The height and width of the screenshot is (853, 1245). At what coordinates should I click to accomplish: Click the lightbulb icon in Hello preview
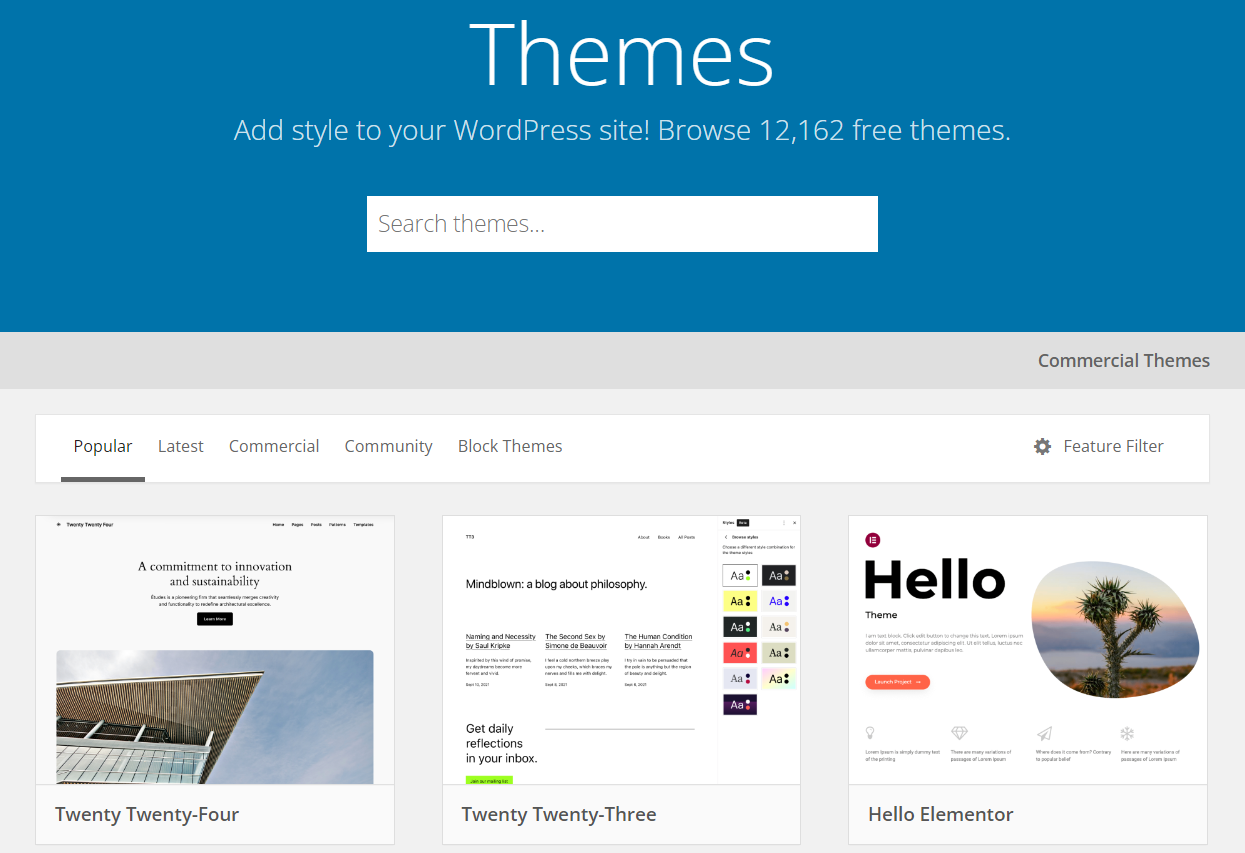[x=870, y=733]
